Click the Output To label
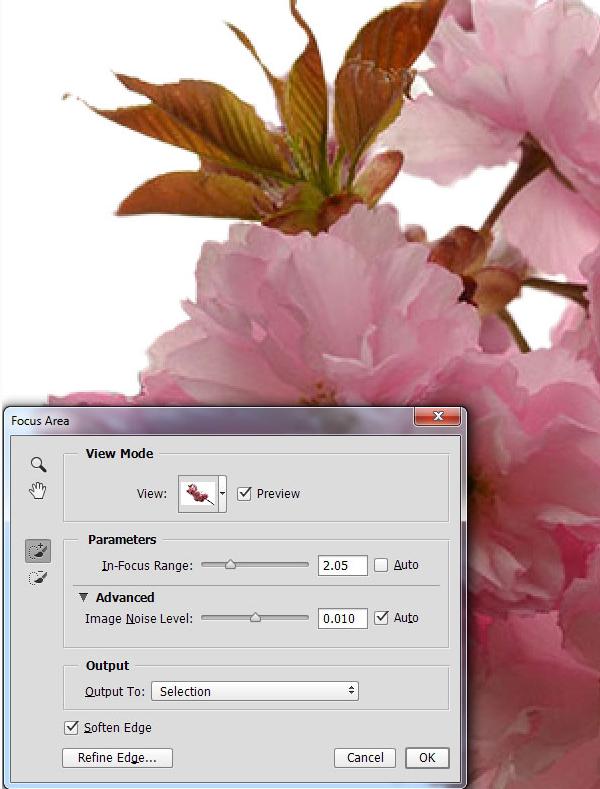Image resolution: width=600 pixels, height=789 pixels. click(x=115, y=691)
